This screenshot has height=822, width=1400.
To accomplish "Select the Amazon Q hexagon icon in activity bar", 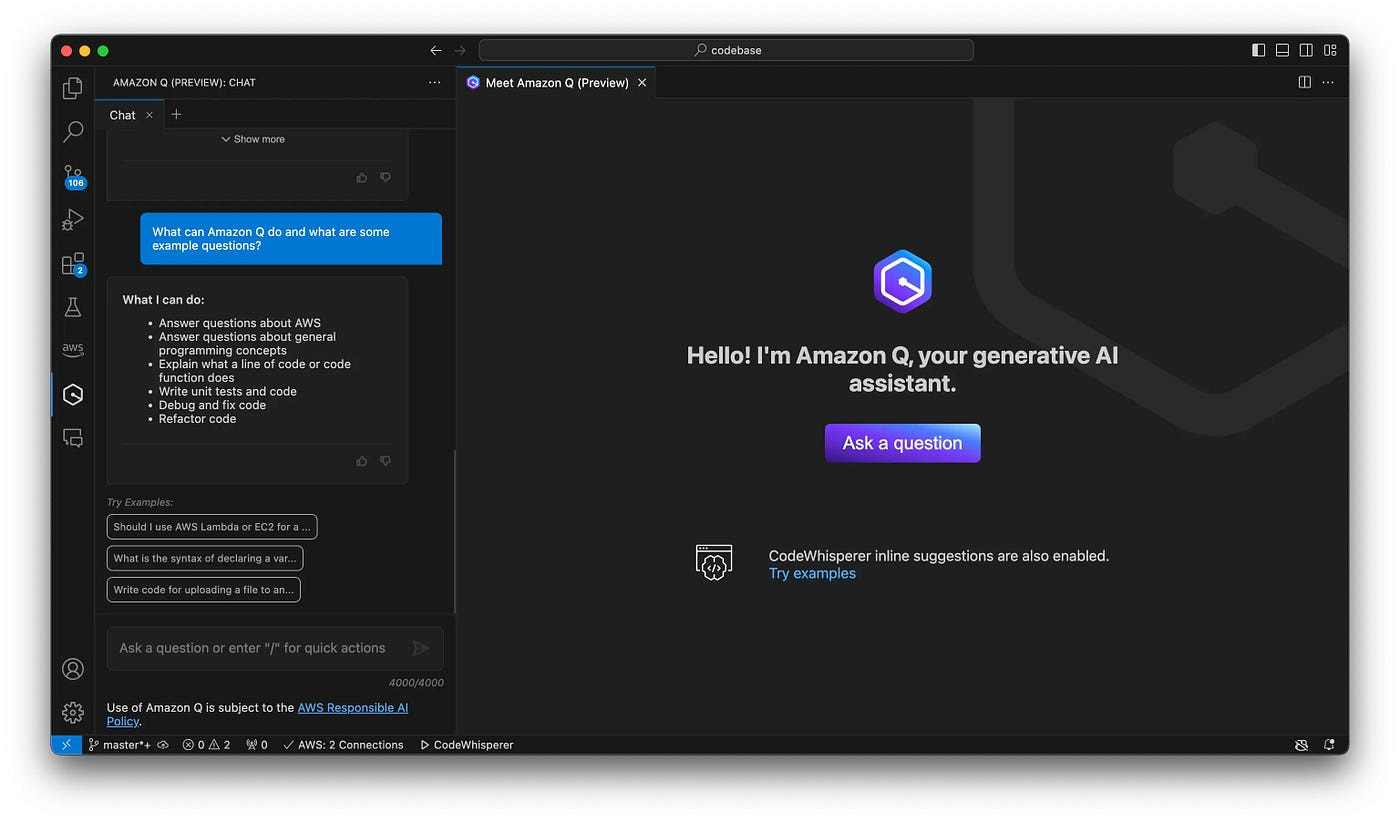I will [x=73, y=395].
